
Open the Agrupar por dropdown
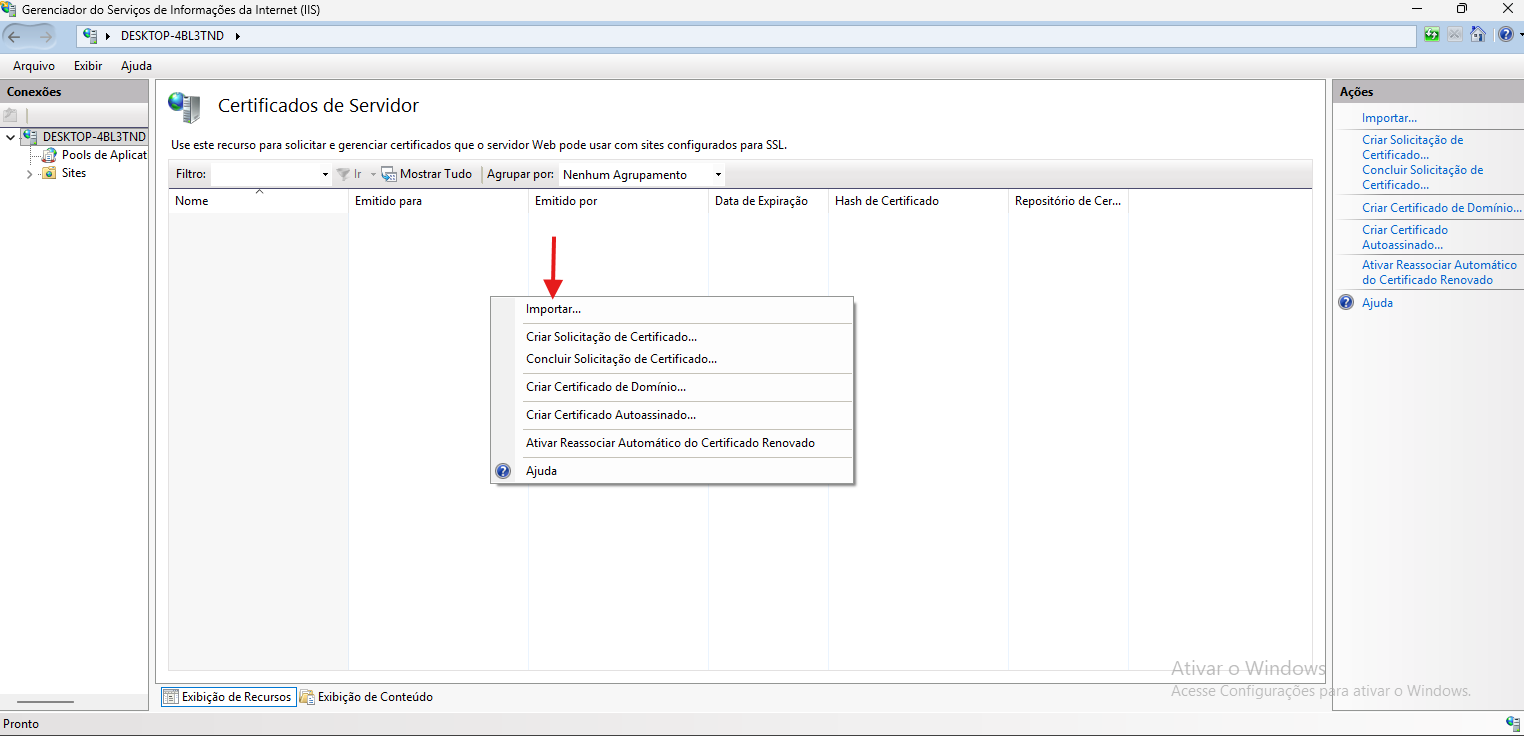pos(642,174)
